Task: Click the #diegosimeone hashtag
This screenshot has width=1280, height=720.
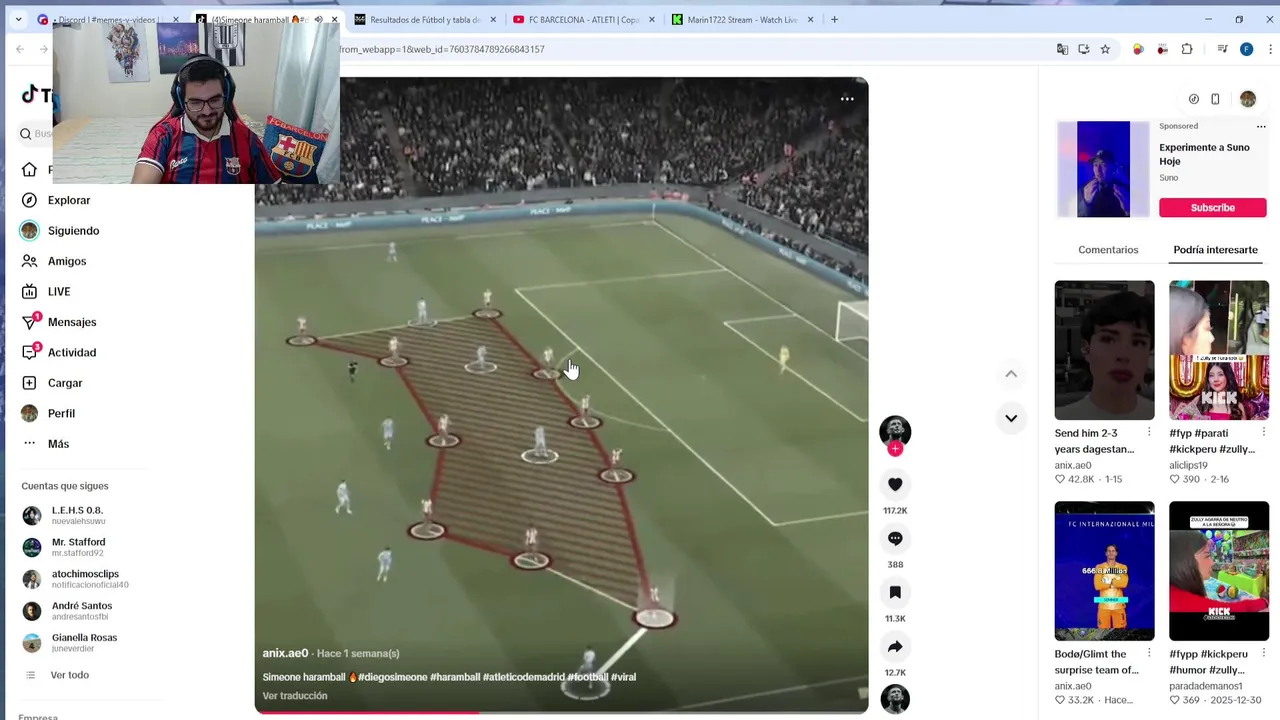Action: [392, 677]
